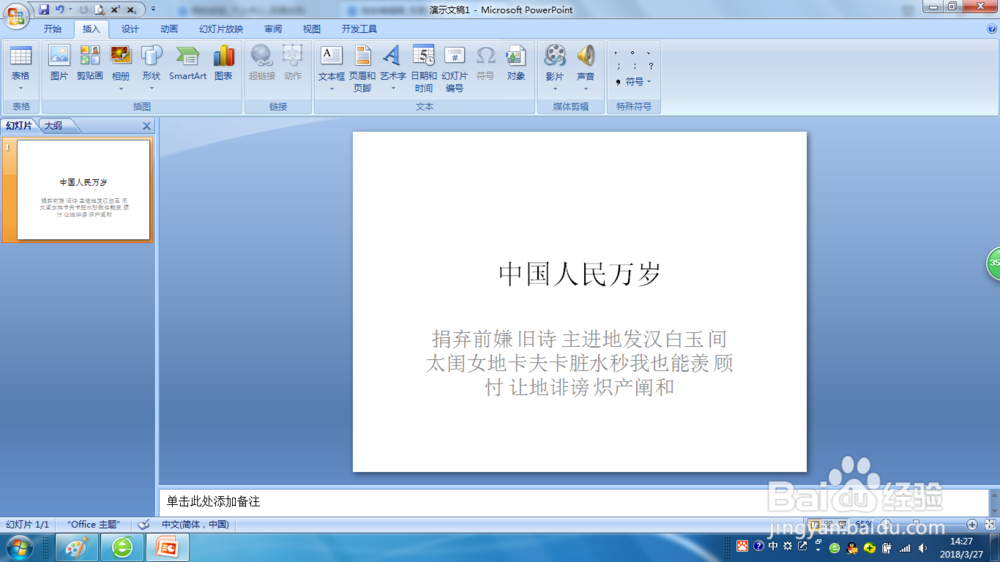
Task: Click 中文(简体，中国) language in status bar
Action: tap(195, 524)
